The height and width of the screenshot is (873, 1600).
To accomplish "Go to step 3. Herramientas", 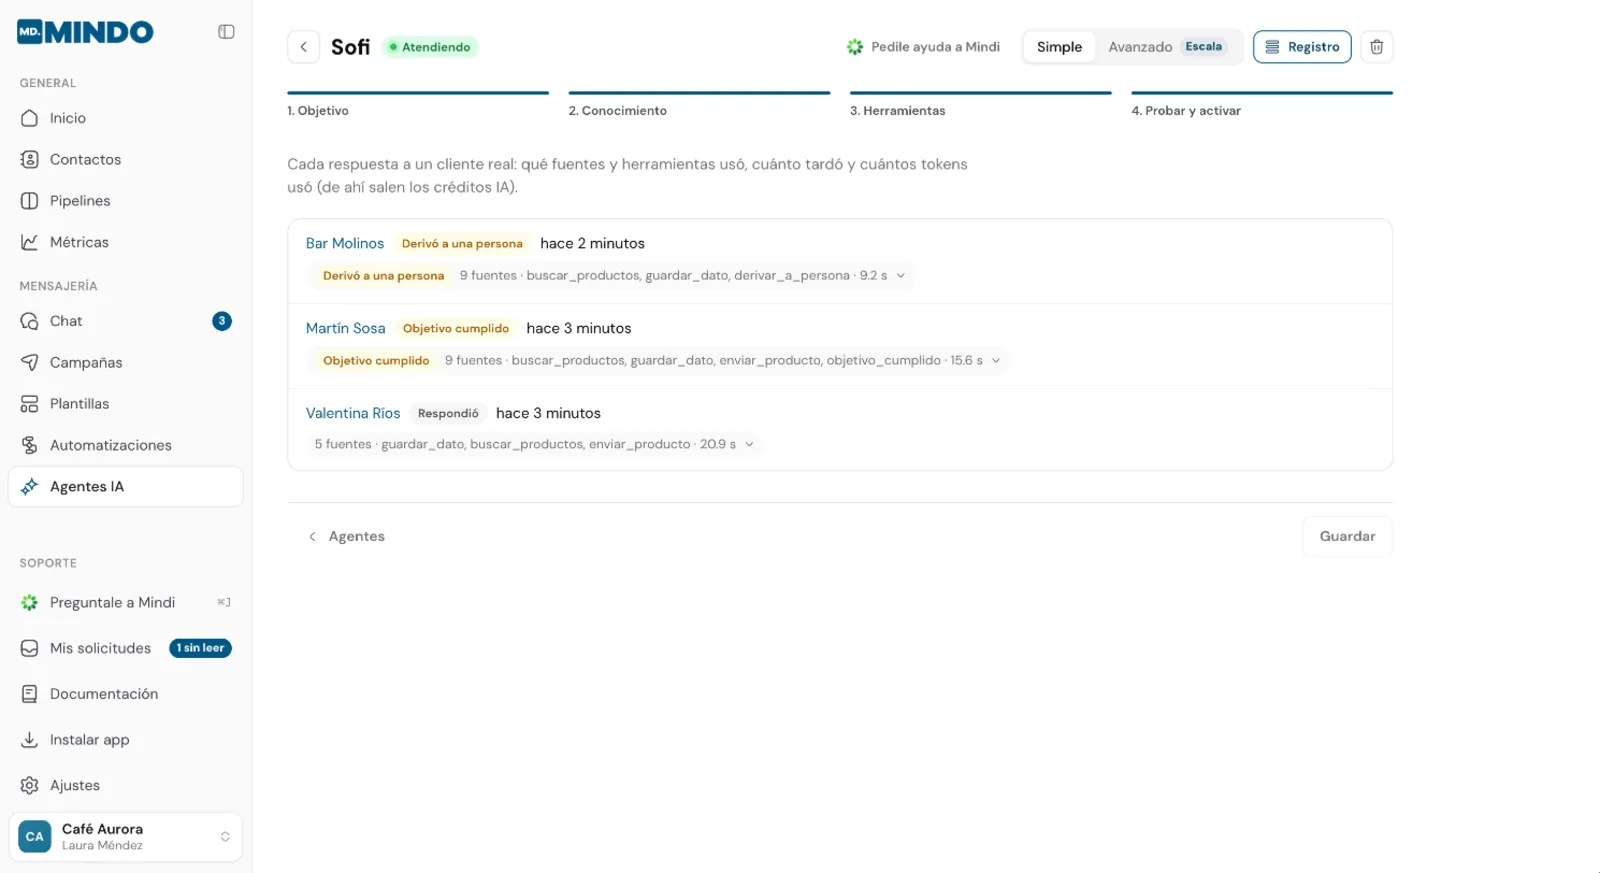I will [x=981, y=105].
